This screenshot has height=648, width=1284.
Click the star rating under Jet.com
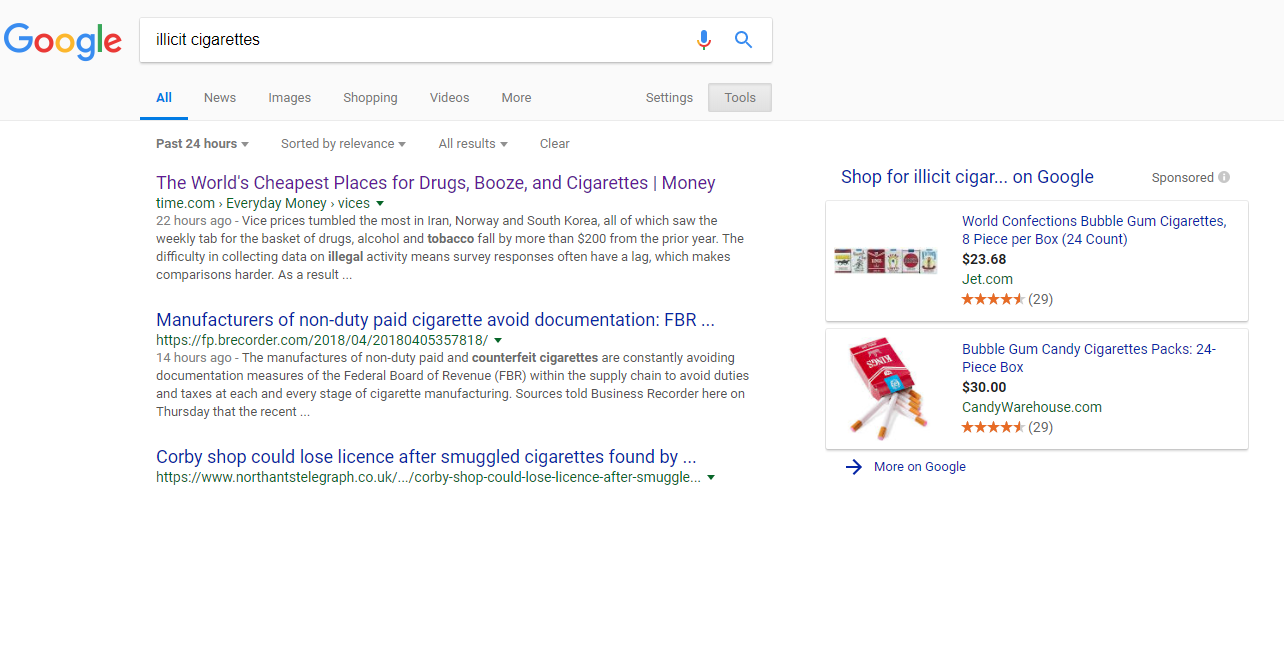993,299
